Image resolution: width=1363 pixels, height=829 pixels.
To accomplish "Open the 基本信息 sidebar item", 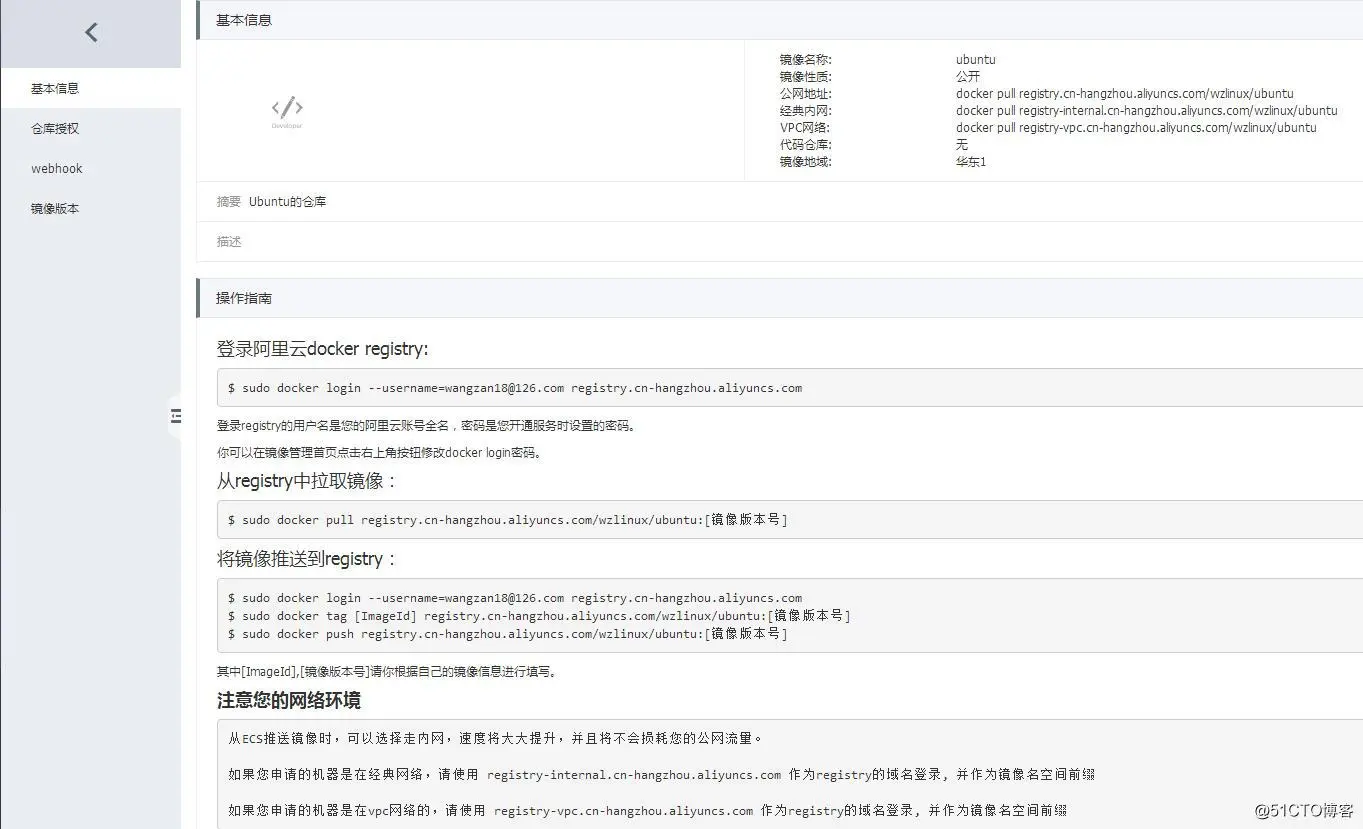I will click(90, 88).
